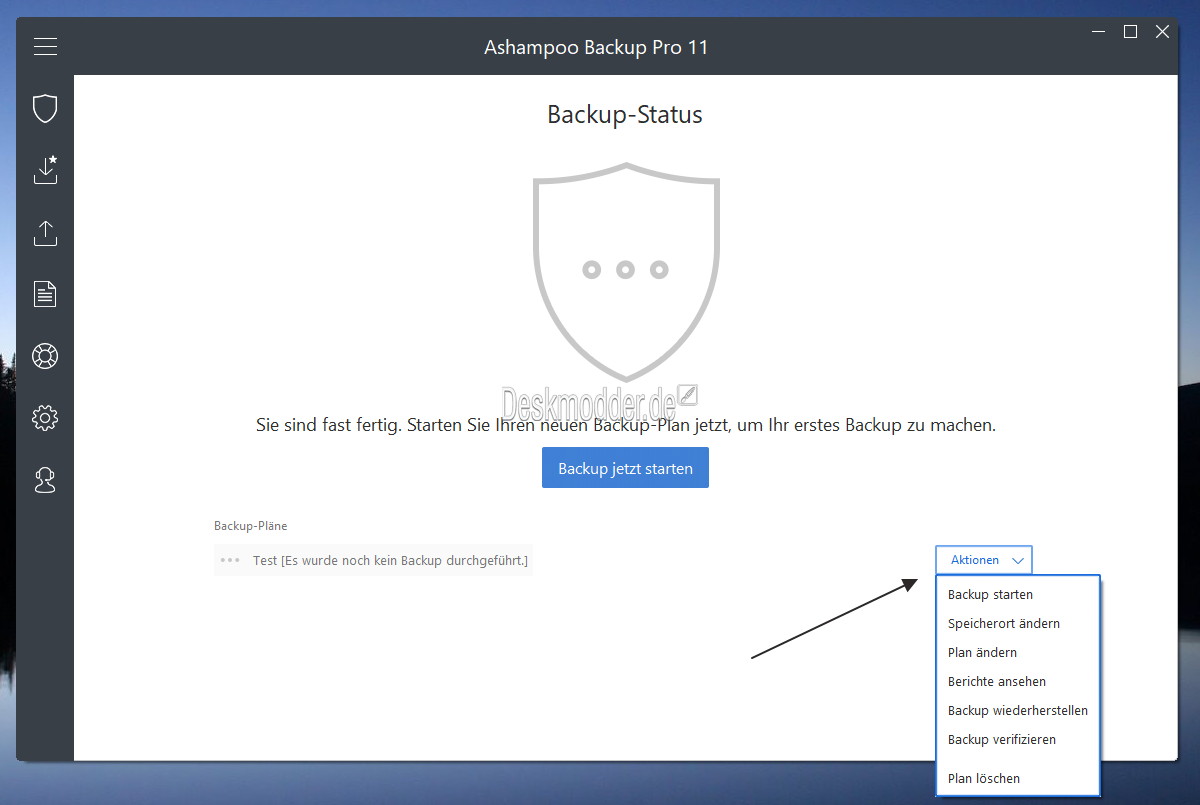Open settings via the gear sidebar icon
Image resolution: width=1200 pixels, height=805 pixels.
(x=45, y=418)
